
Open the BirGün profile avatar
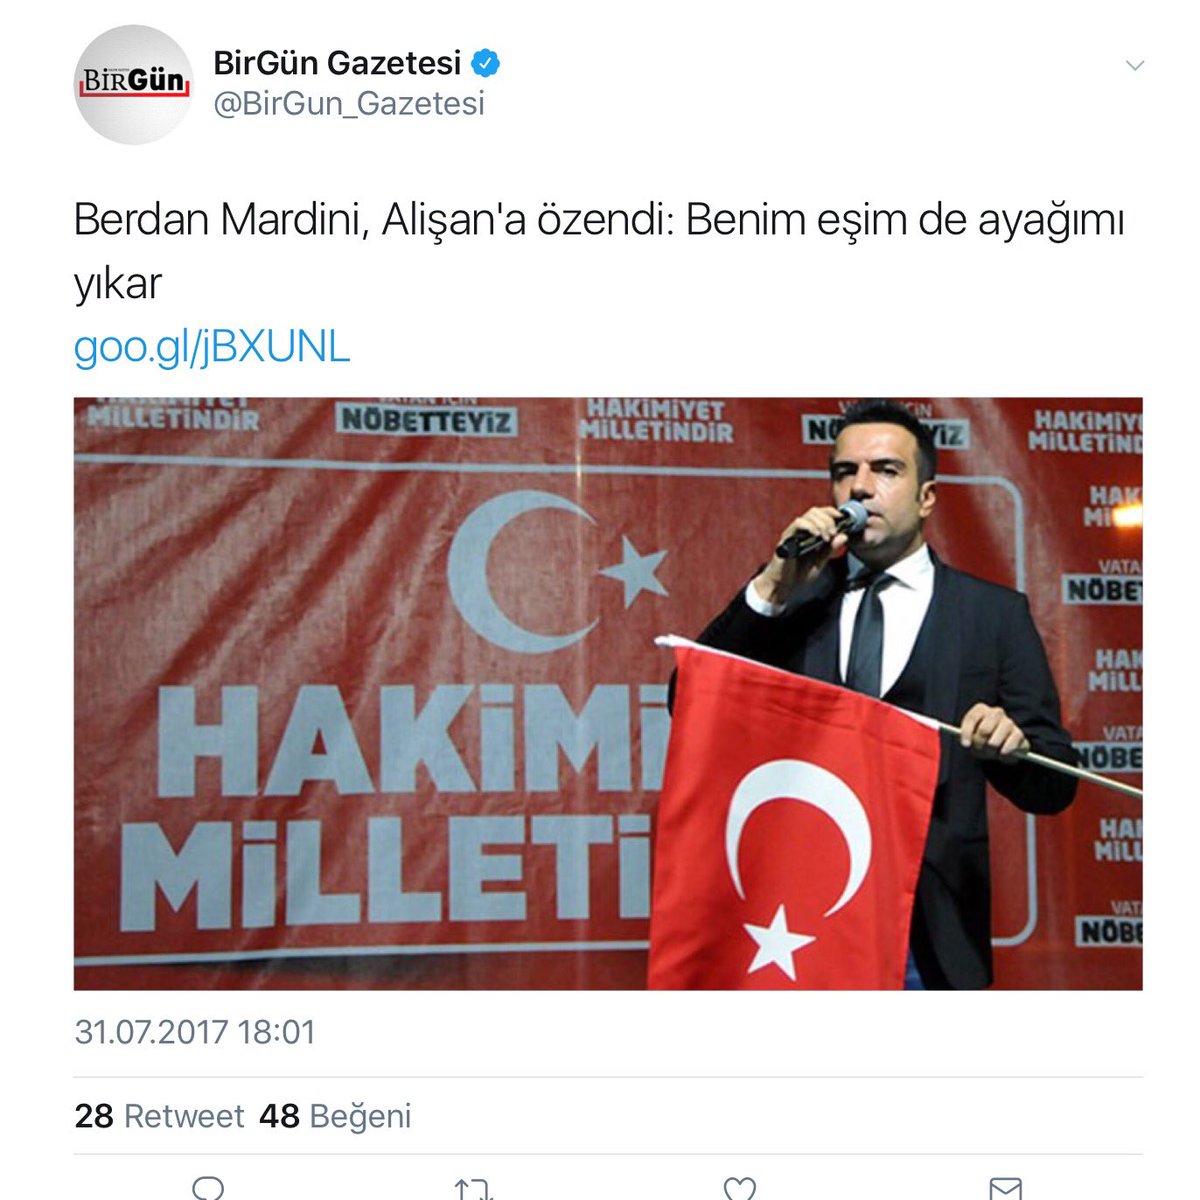point(133,85)
